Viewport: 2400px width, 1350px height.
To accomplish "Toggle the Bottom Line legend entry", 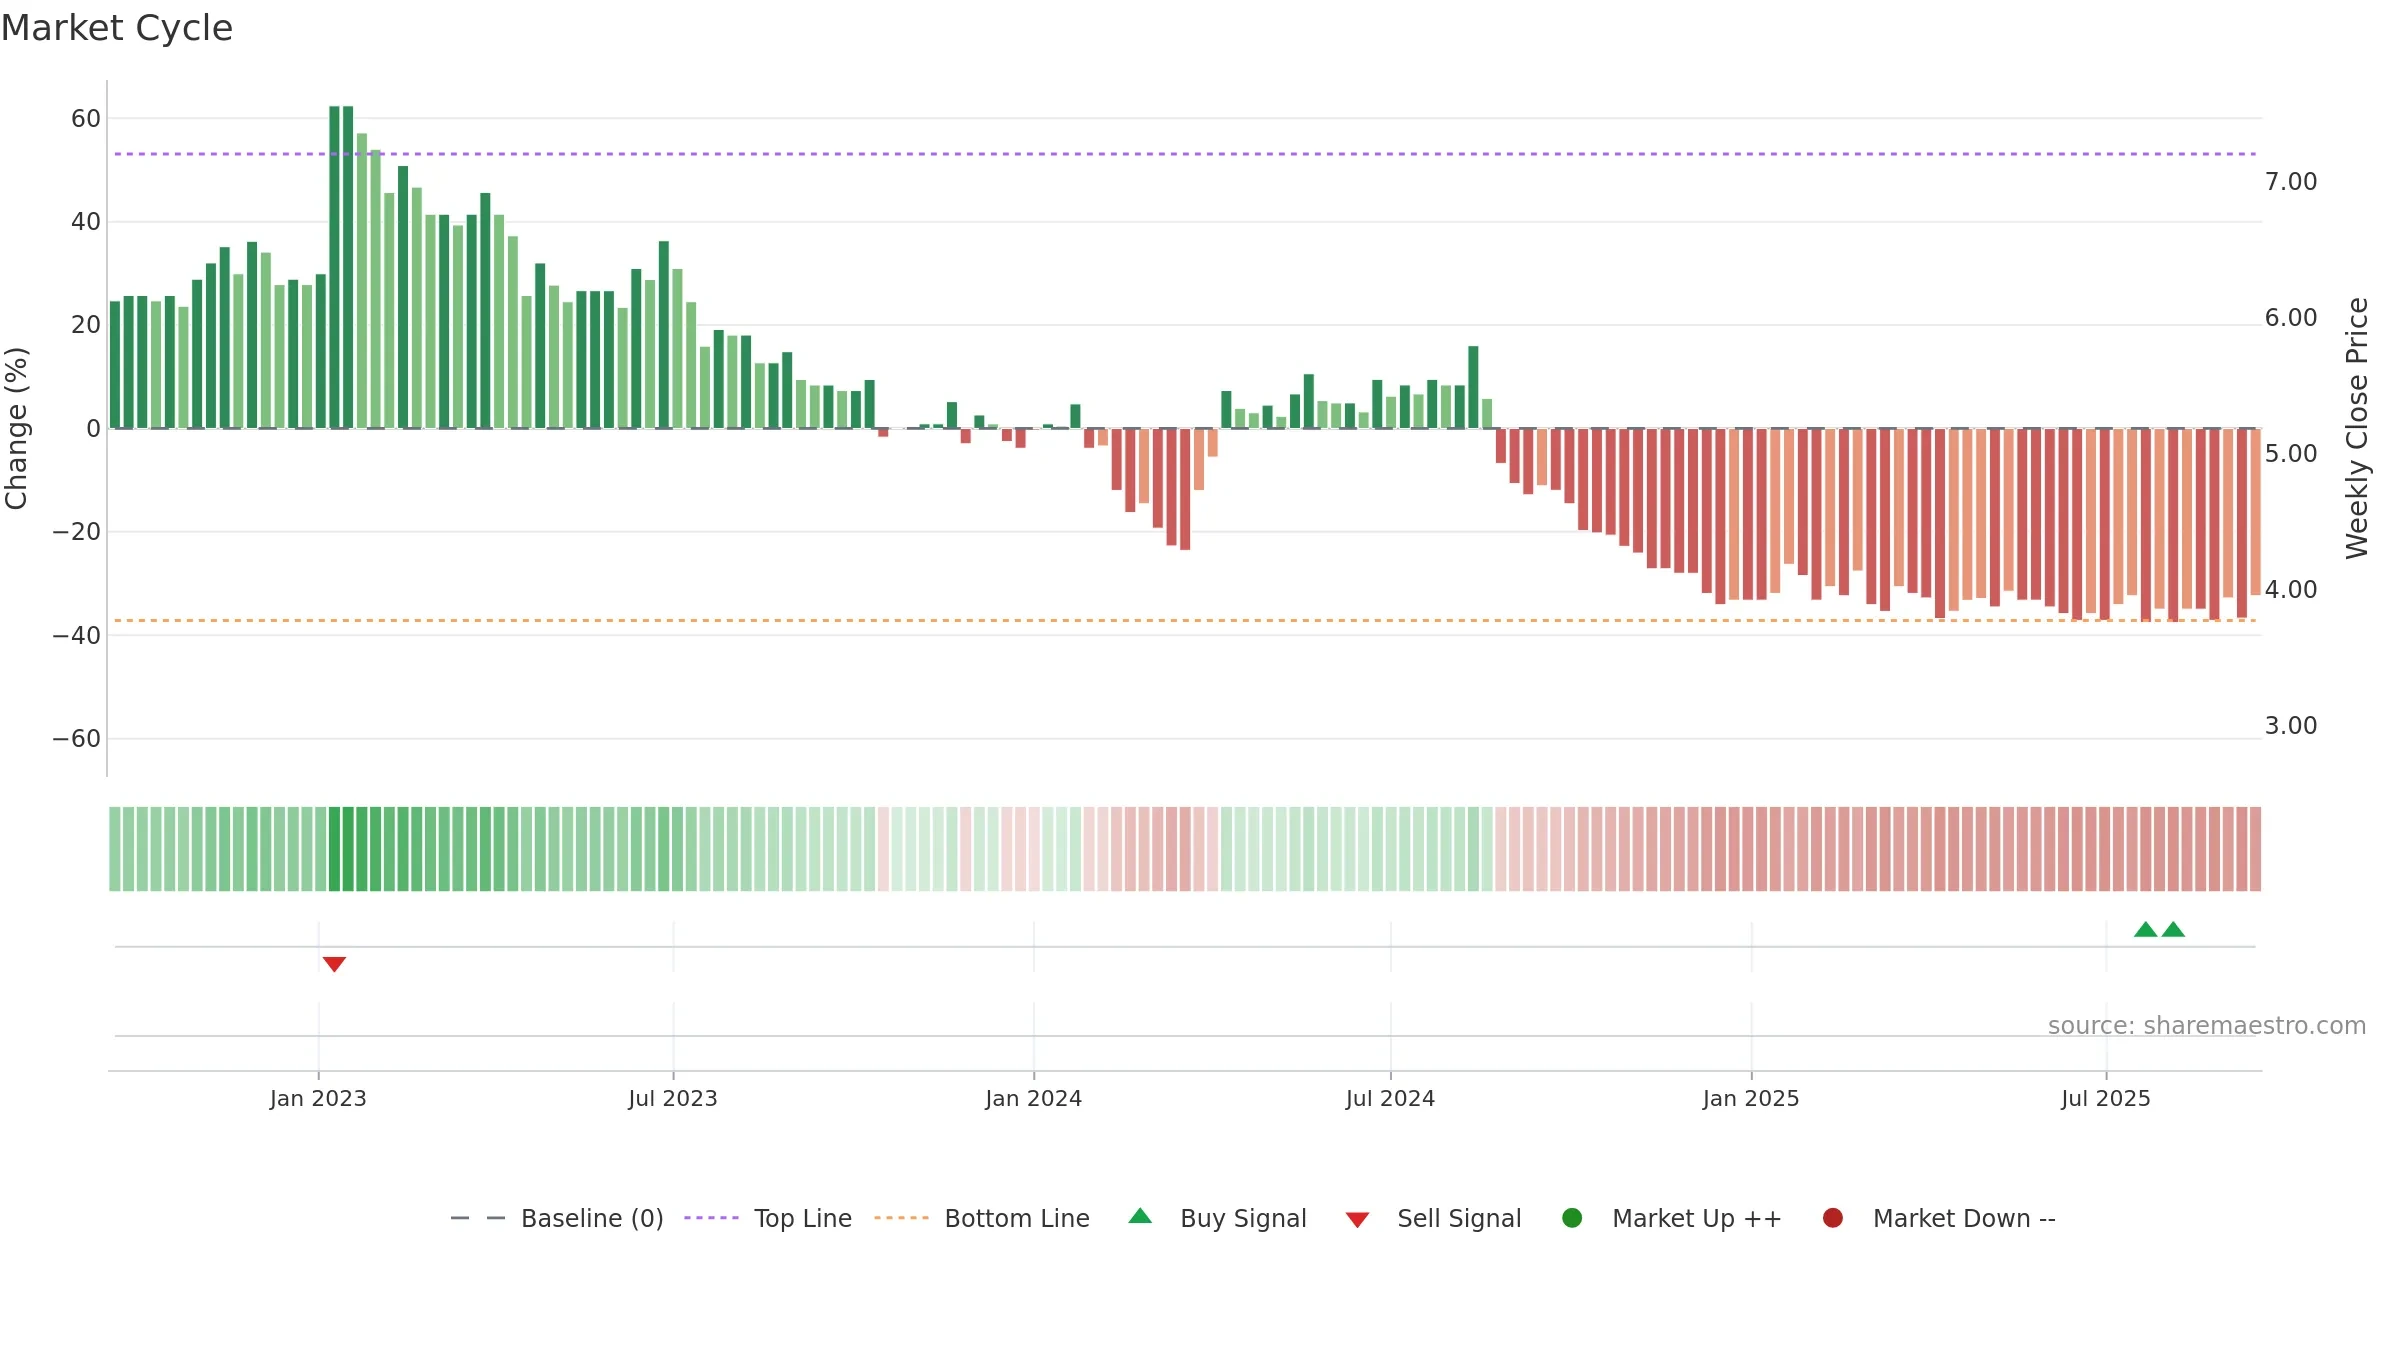I will (982, 1218).
